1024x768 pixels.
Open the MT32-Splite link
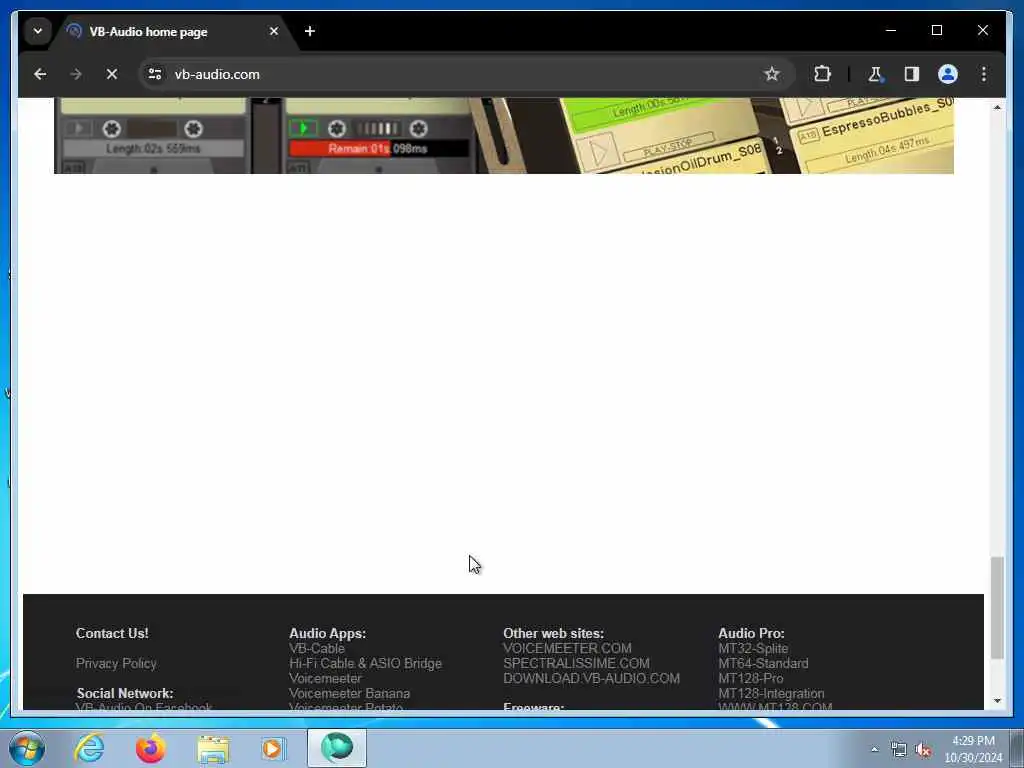[752, 648]
